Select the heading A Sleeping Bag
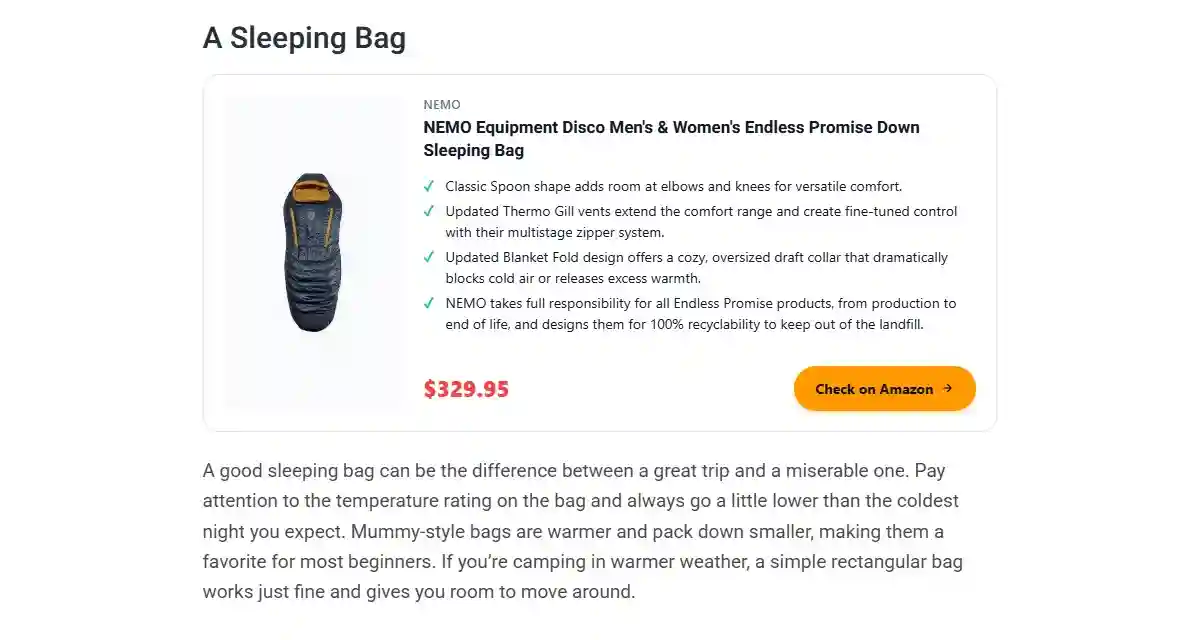1182x640 pixels. (x=304, y=37)
